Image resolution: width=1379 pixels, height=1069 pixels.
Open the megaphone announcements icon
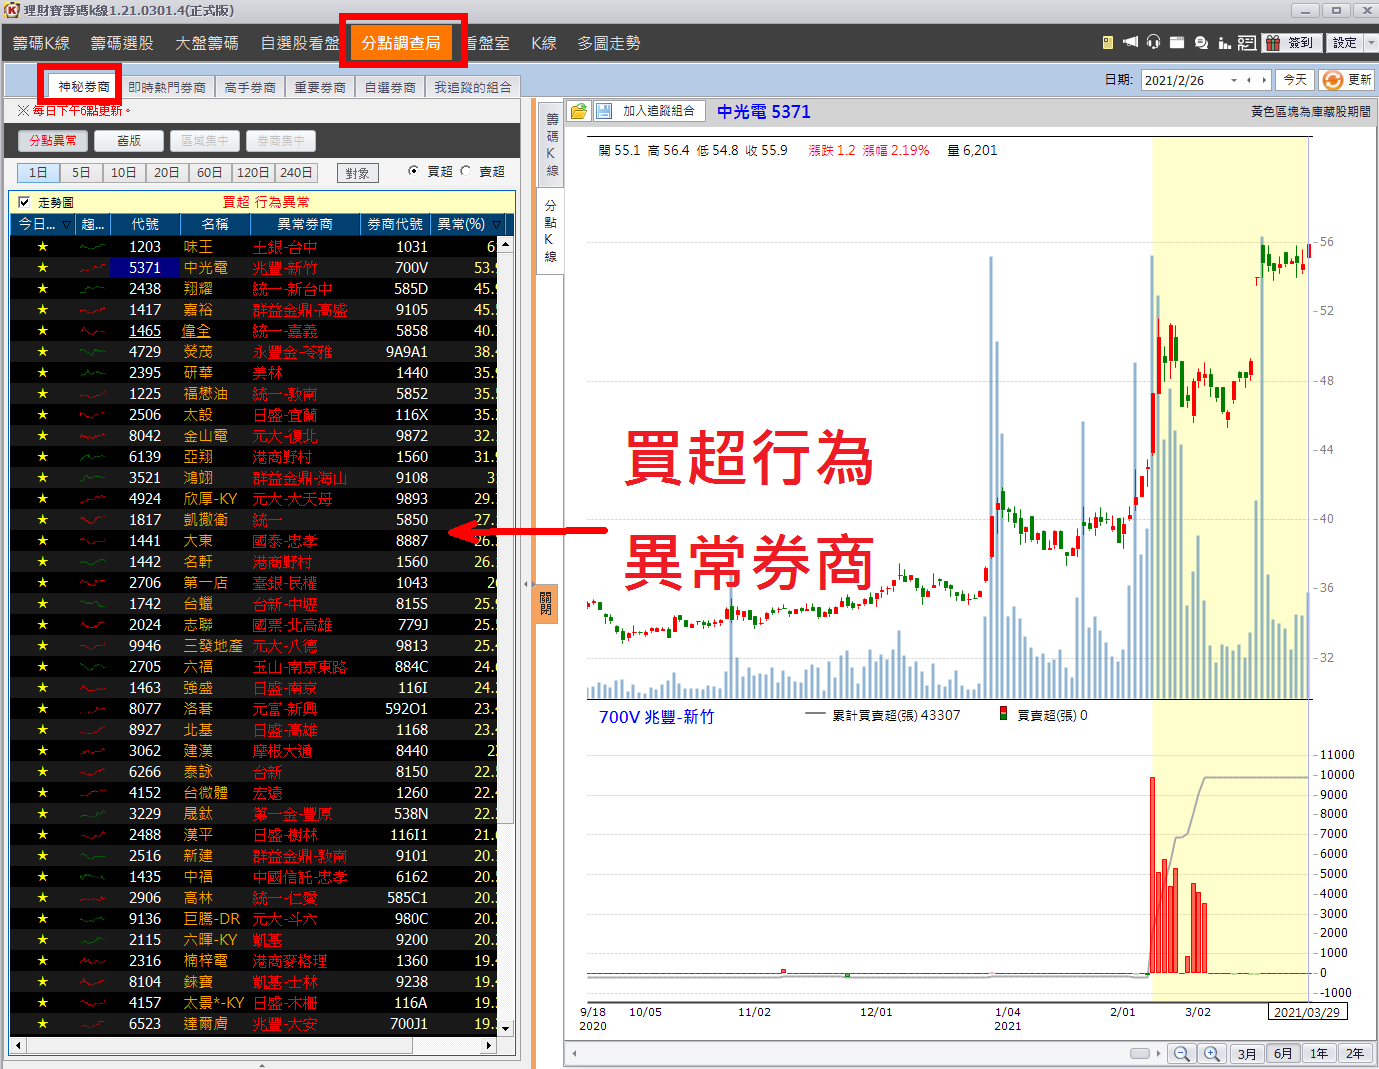point(1130,43)
